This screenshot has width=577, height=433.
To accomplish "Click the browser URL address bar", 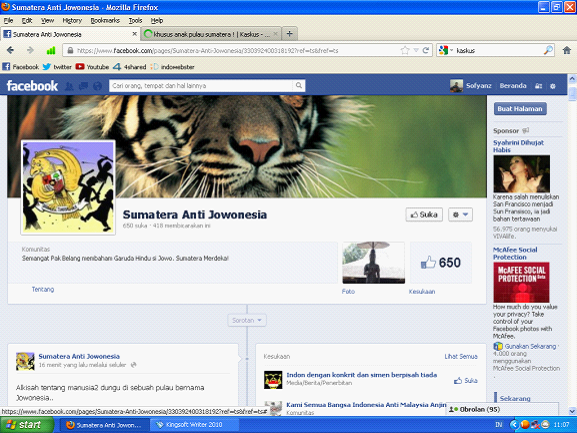I will (236, 50).
